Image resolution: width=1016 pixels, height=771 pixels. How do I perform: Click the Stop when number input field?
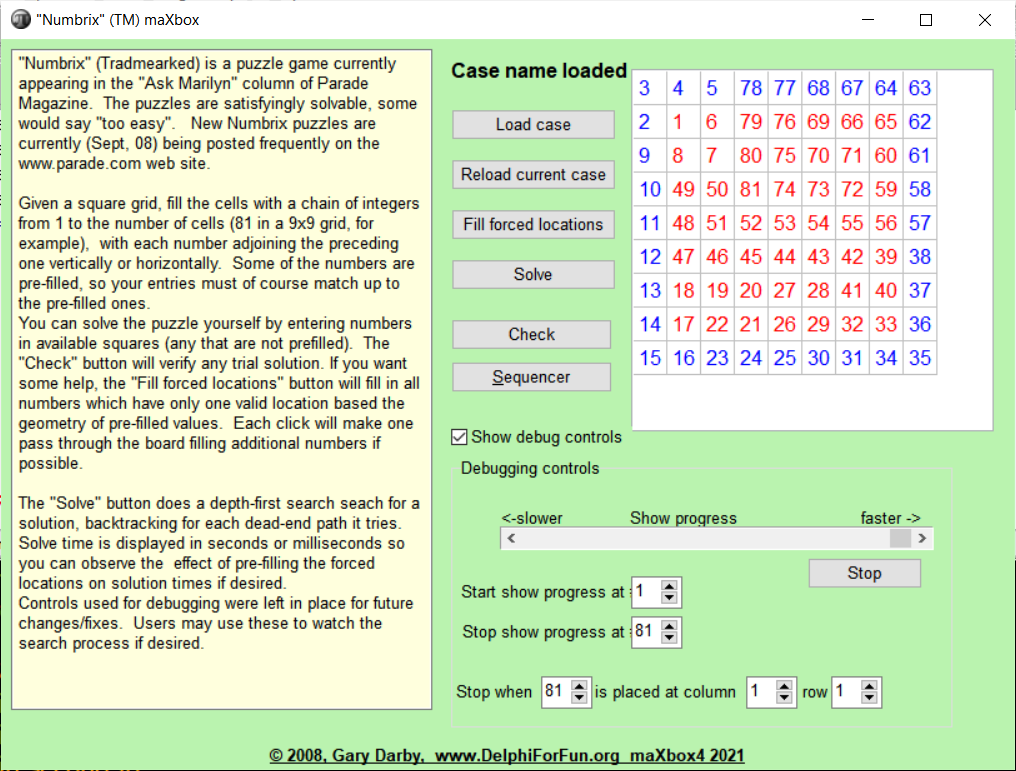pos(552,692)
